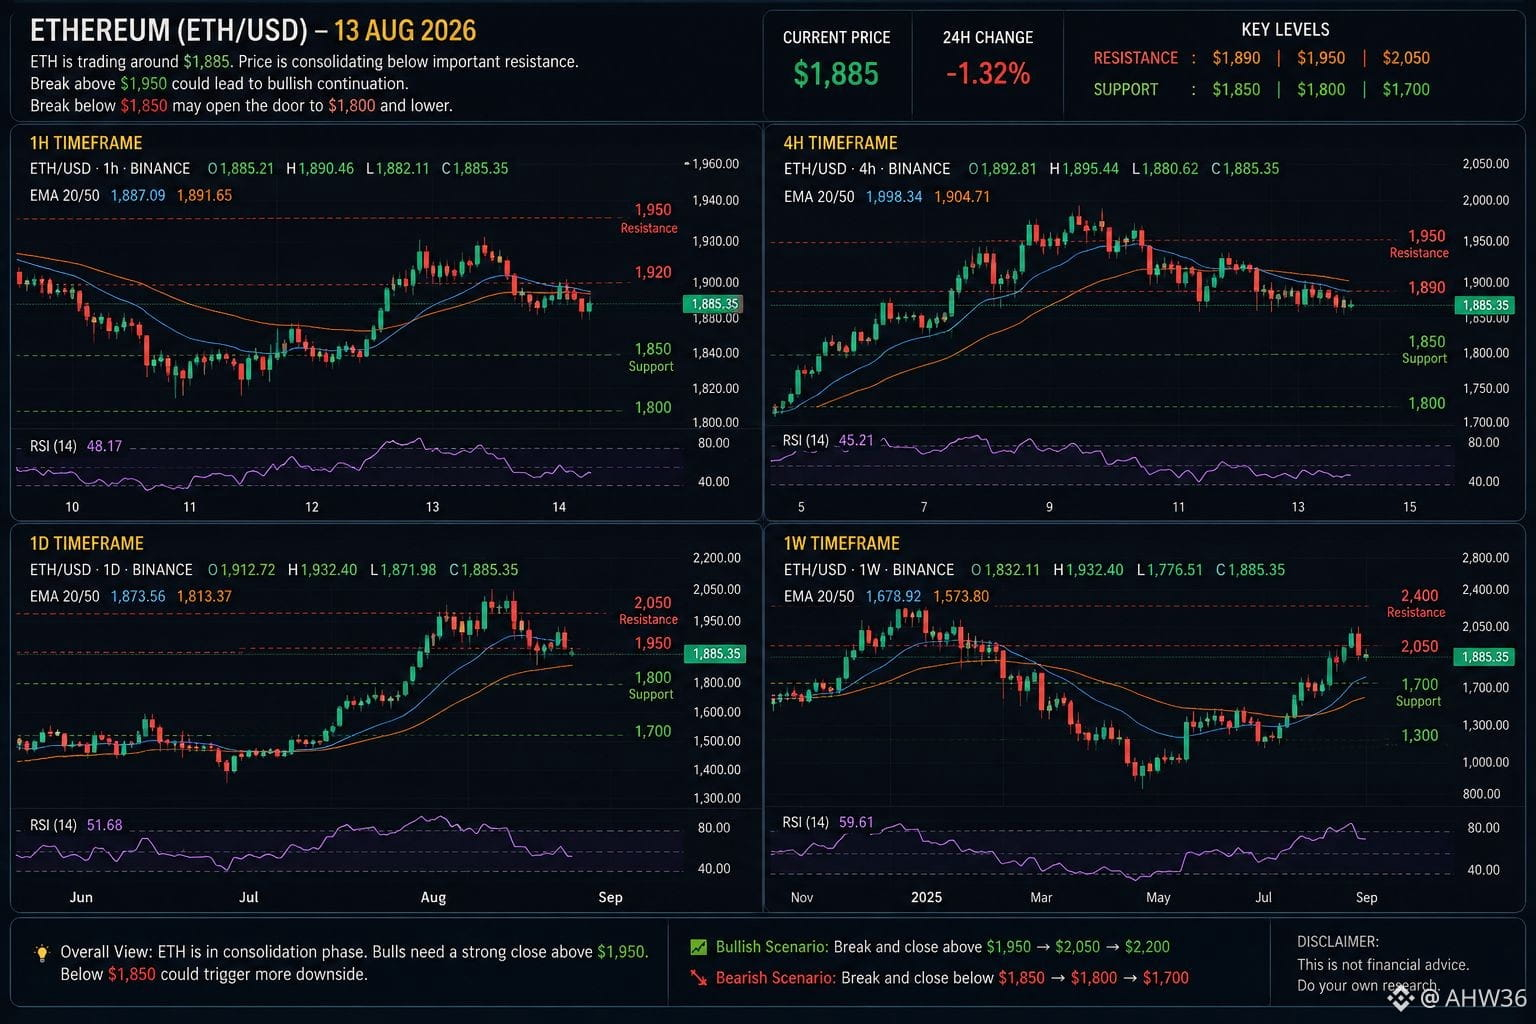Click the 1,300 level label on the 1W chart
1536x1024 pixels.
click(1420, 735)
